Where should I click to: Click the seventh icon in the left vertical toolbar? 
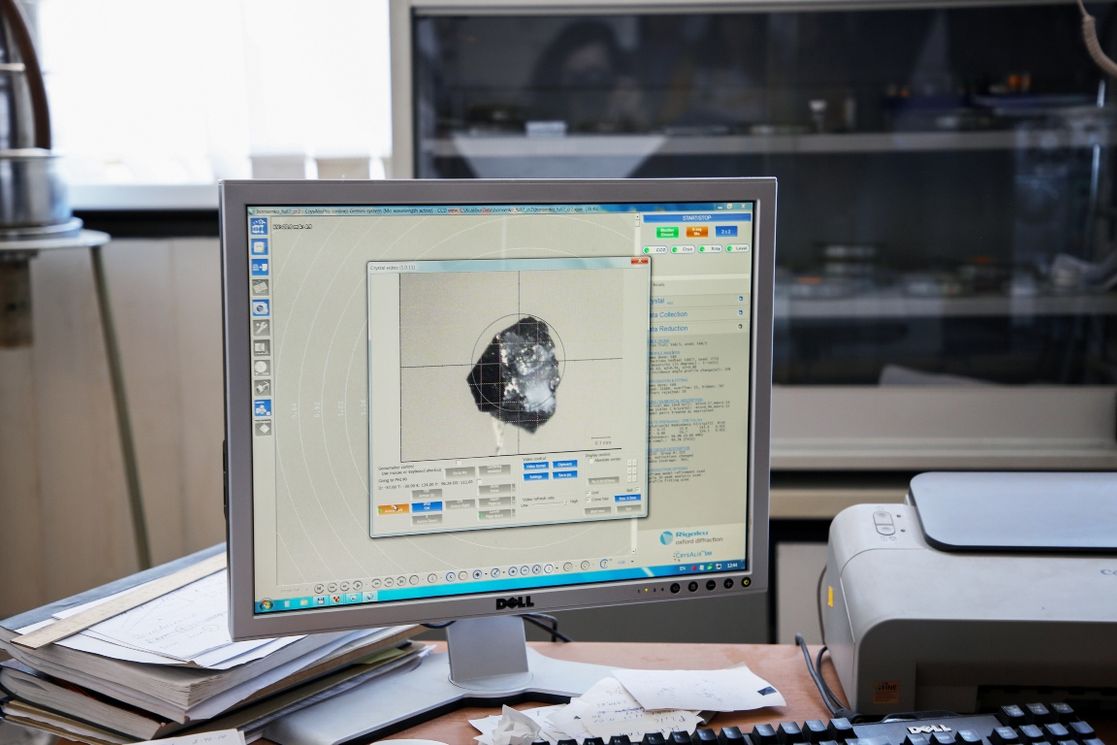pyautogui.click(x=262, y=348)
